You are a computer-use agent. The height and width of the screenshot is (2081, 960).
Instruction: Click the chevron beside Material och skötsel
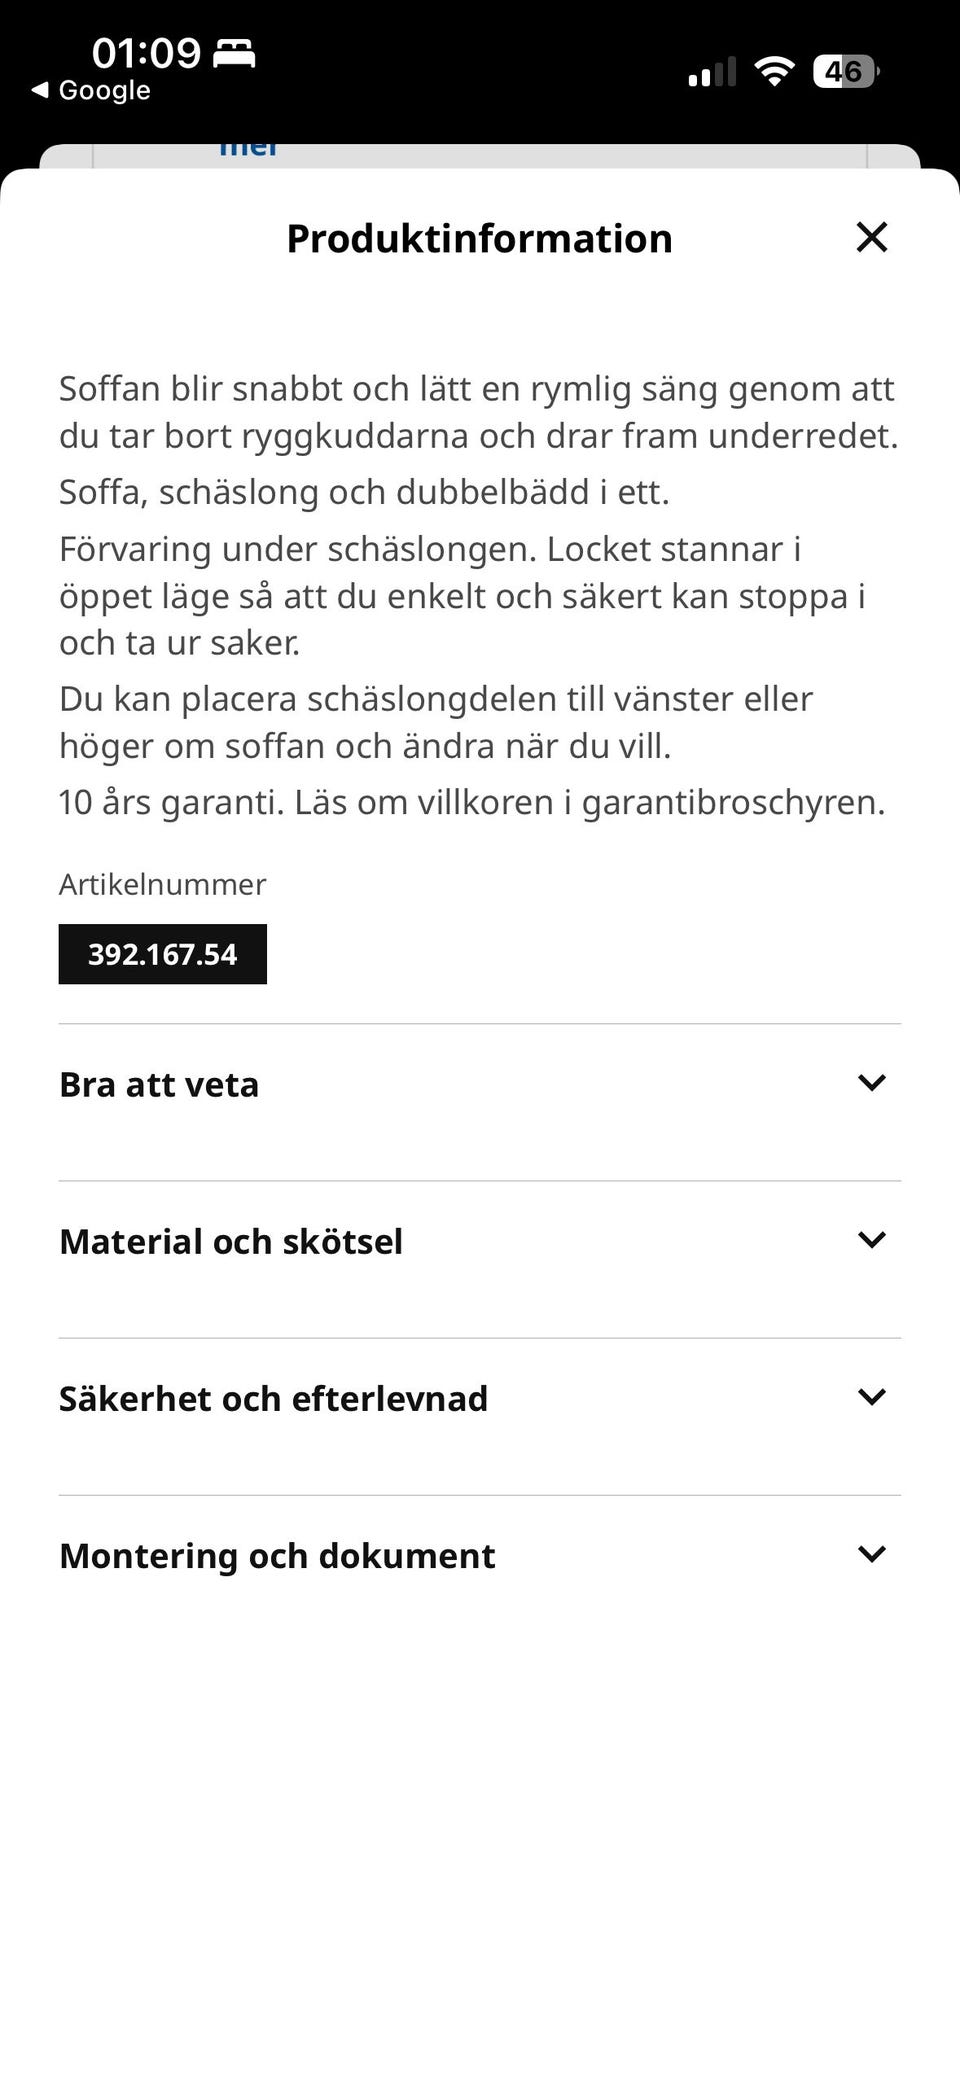click(x=872, y=1240)
